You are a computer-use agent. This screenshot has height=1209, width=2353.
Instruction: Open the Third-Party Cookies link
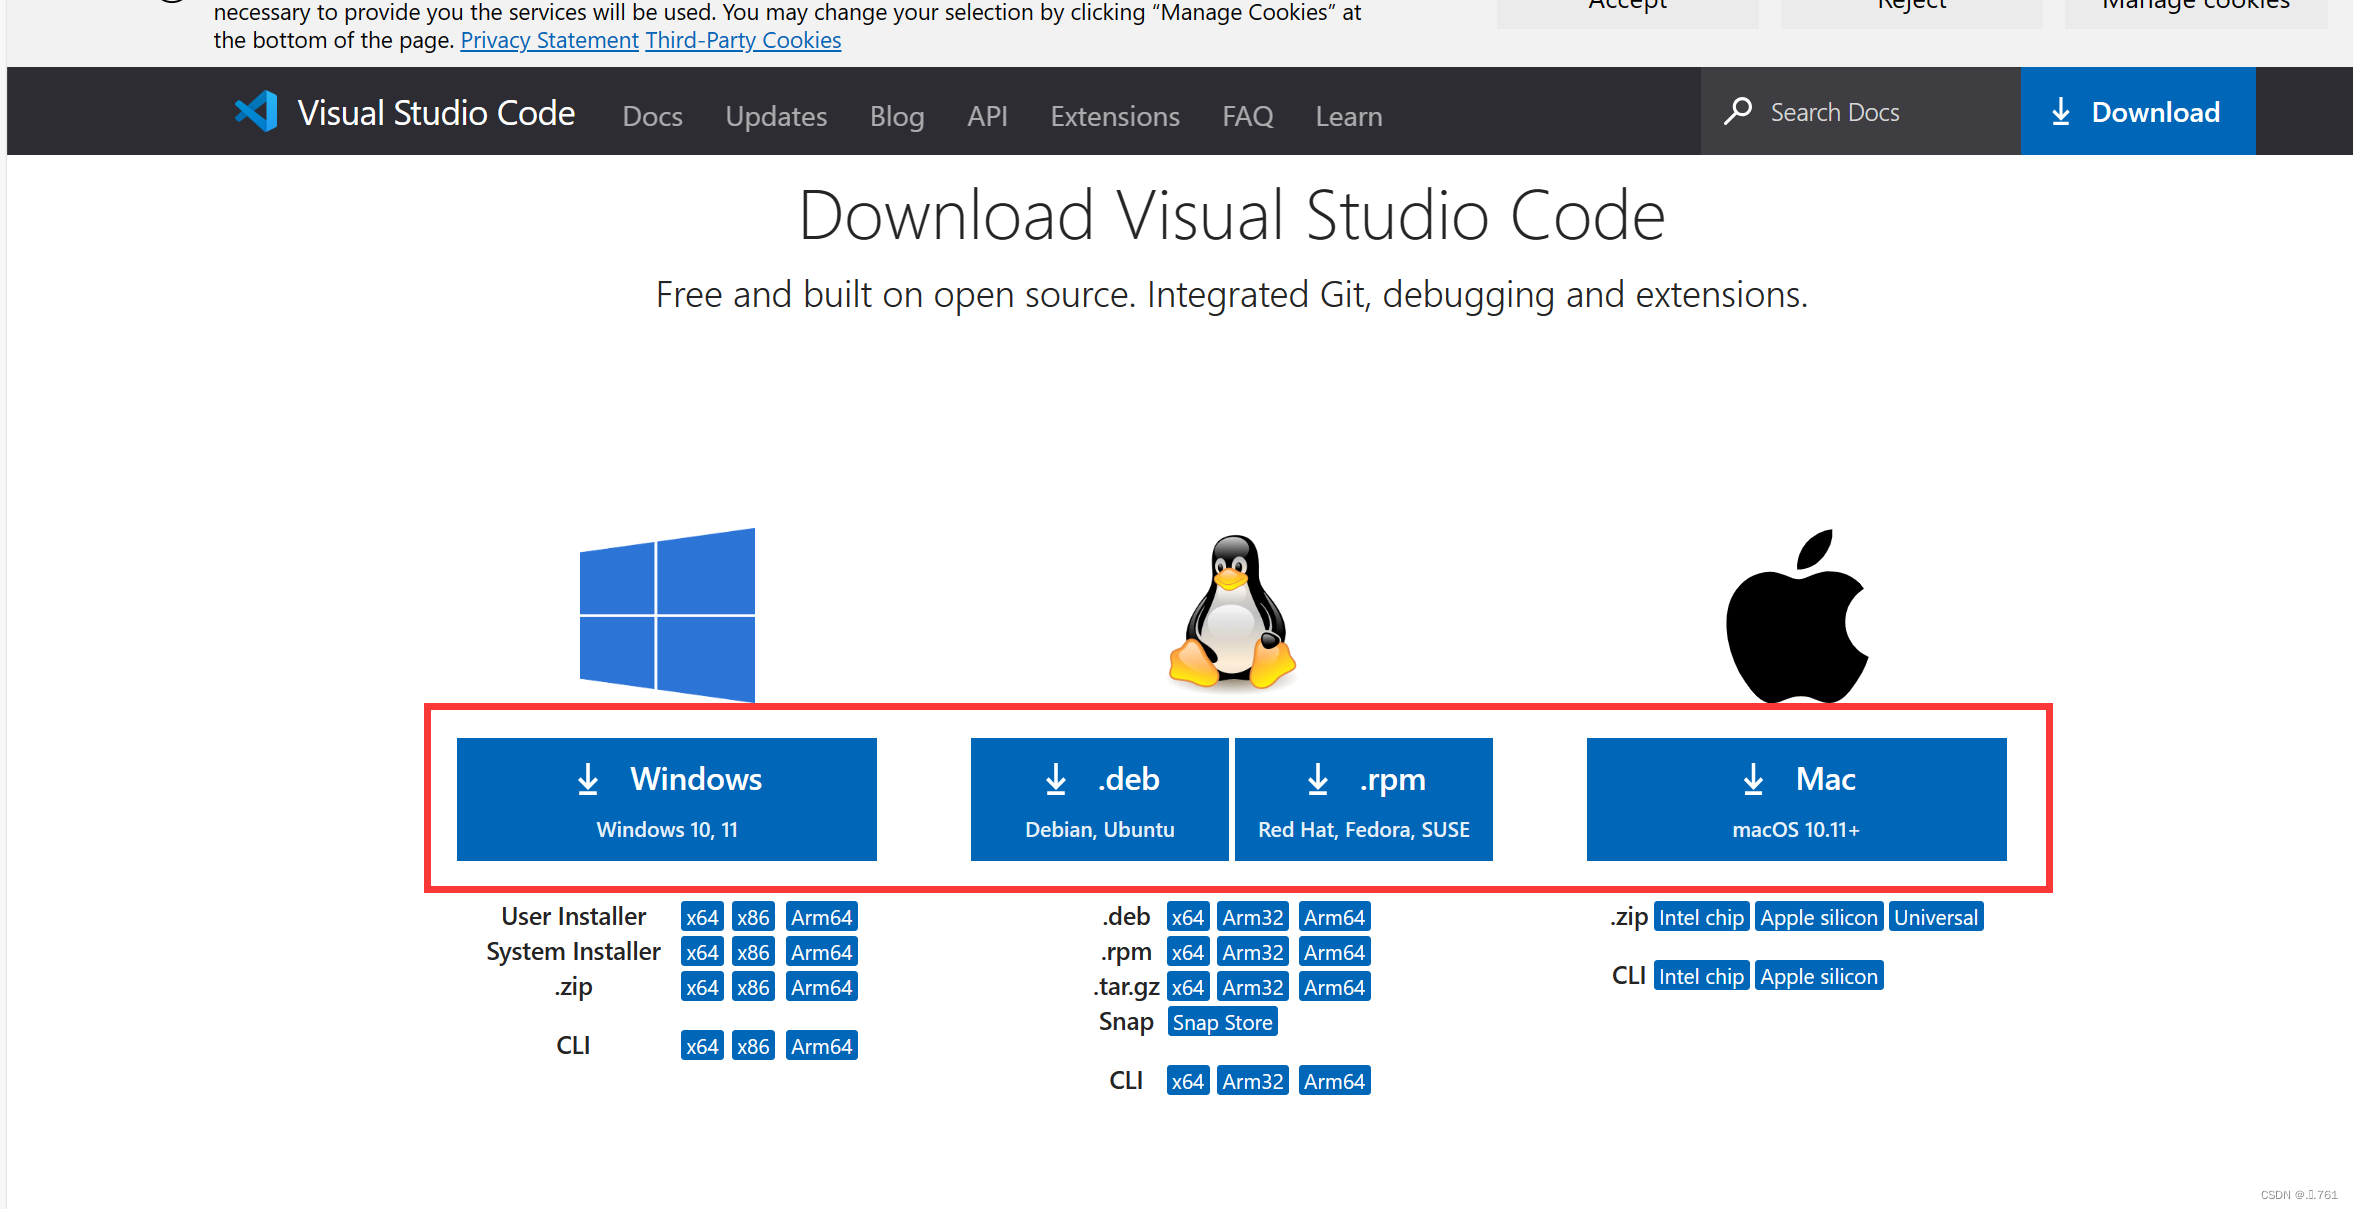coord(743,40)
